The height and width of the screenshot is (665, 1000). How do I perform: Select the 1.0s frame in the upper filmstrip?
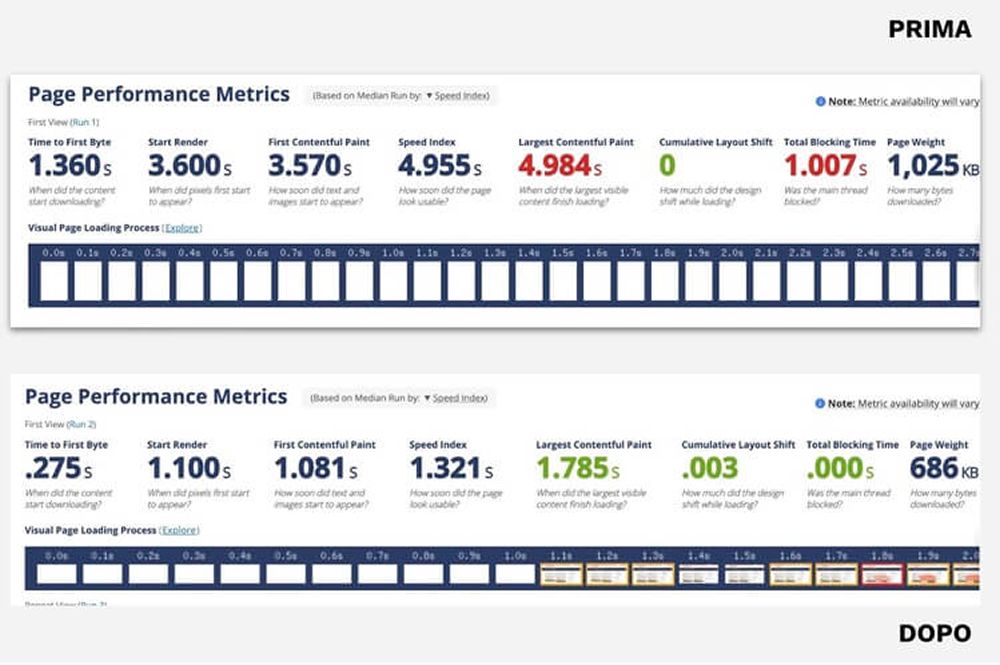pos(393,281)
